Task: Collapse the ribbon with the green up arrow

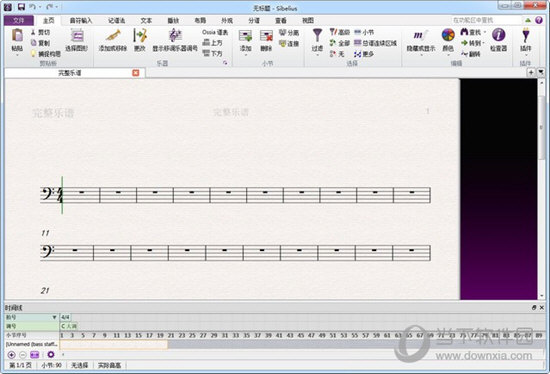Action: 528,20
